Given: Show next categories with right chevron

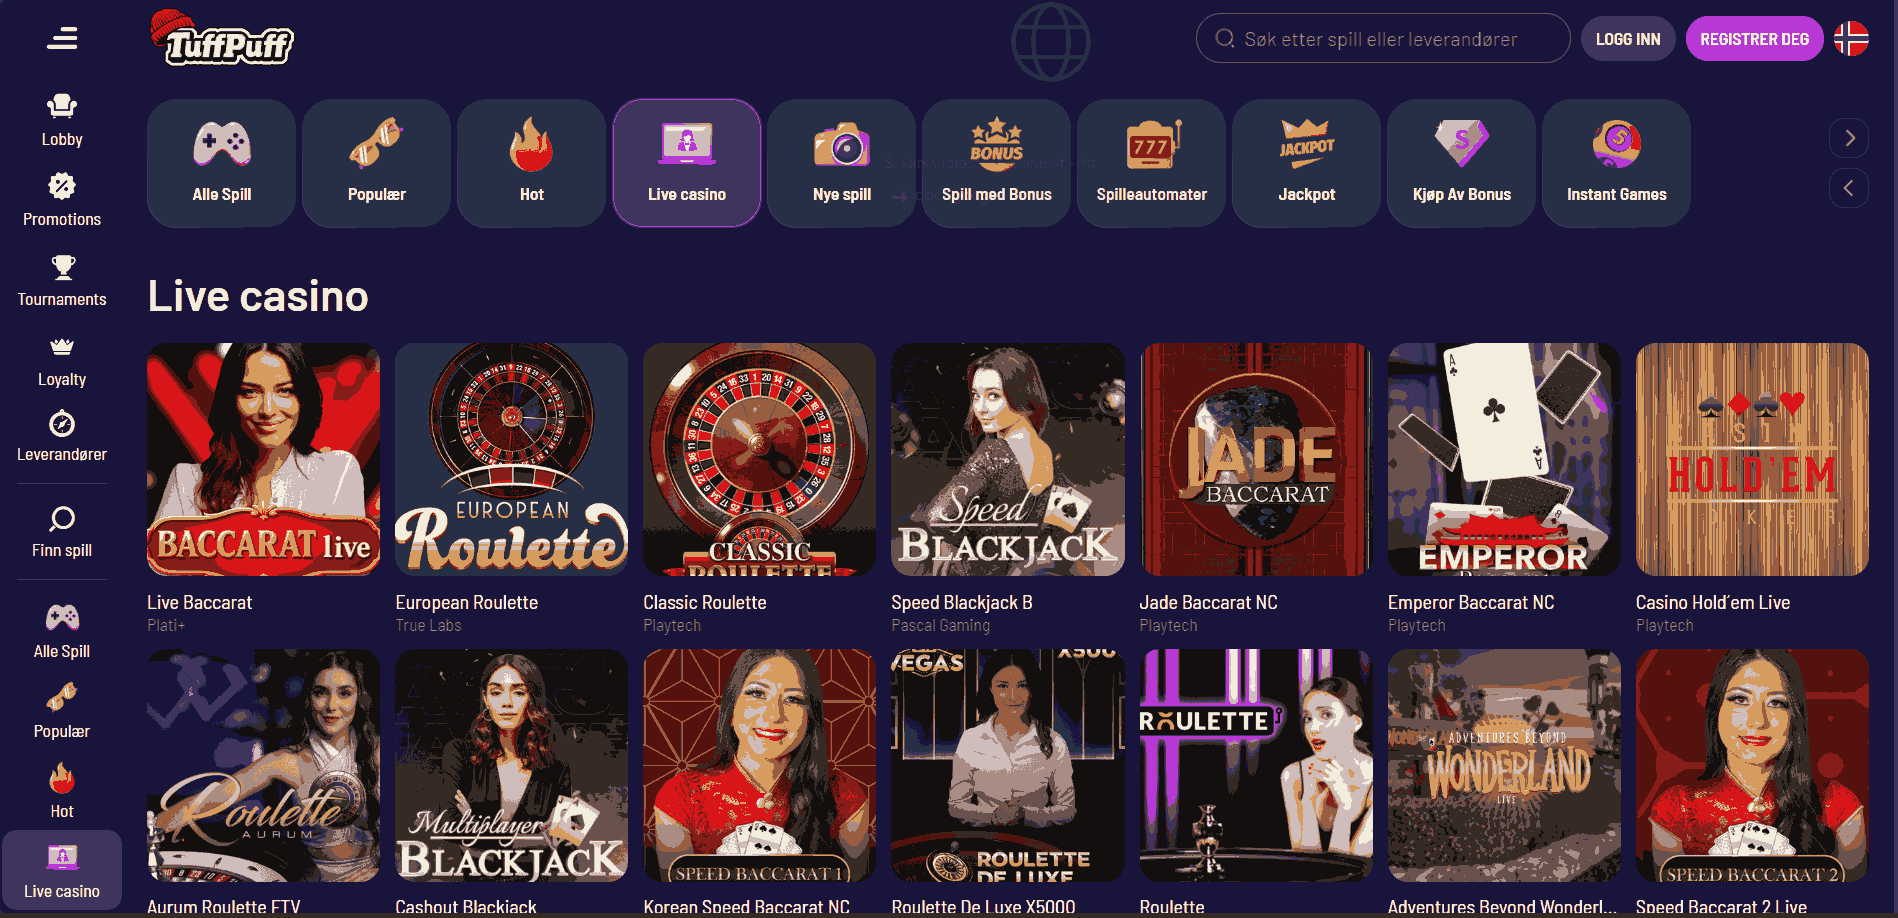Looking at the screenshot, I should click(1849, 138).
